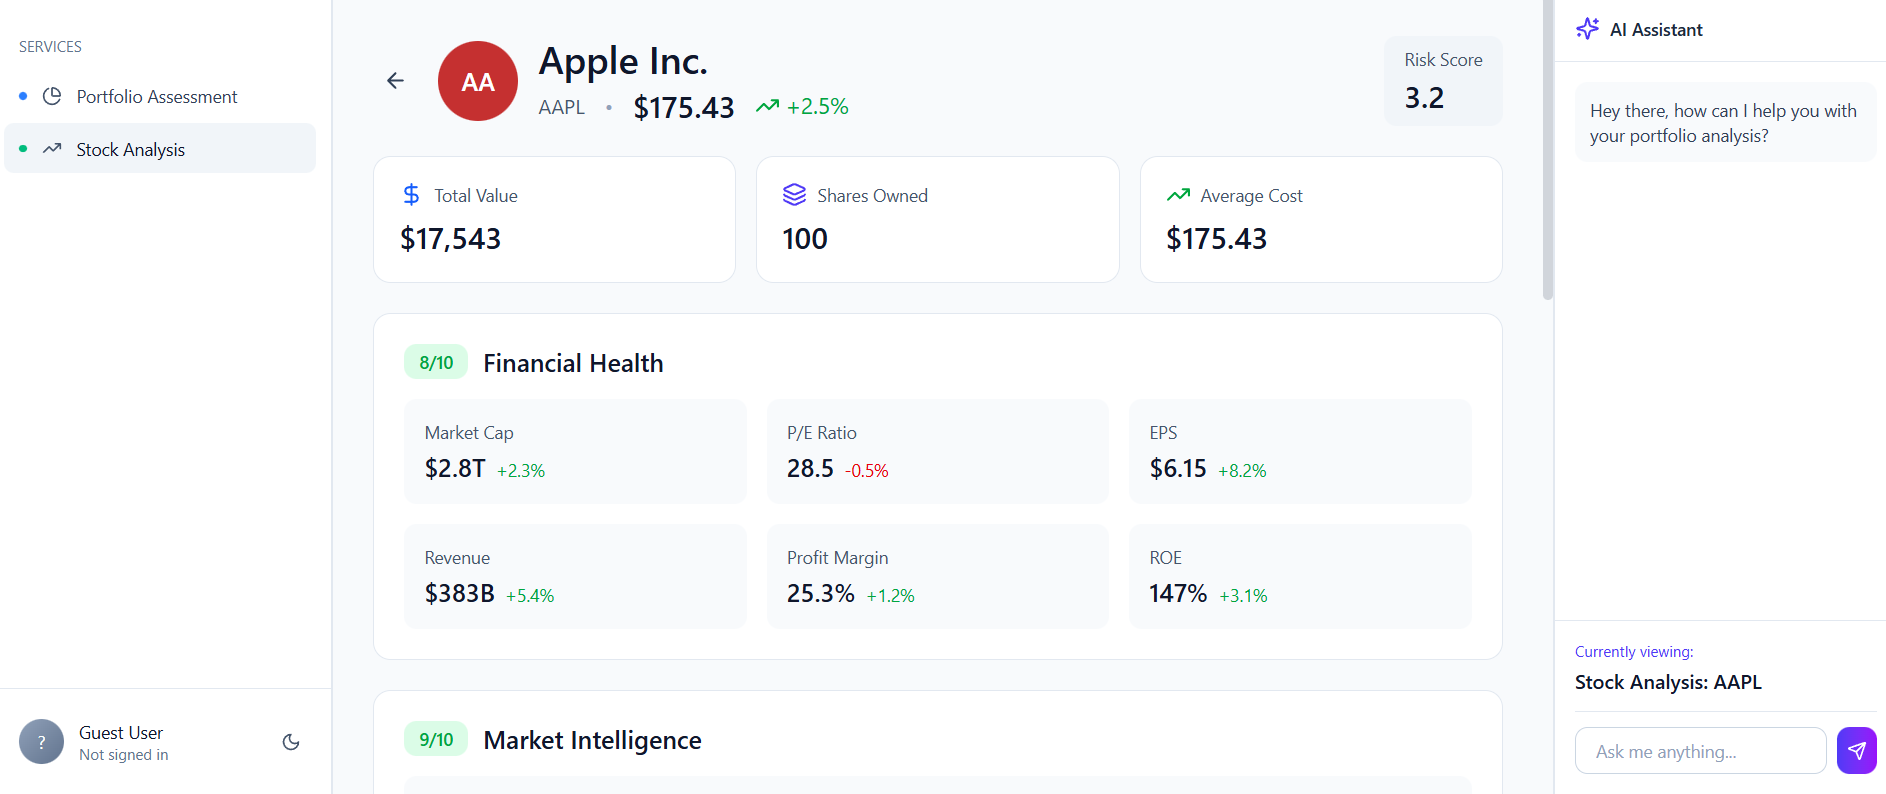Click the Ask me anything input field
The image size is (1886, 794).
pyautogui.click(x=1700, y=751)
